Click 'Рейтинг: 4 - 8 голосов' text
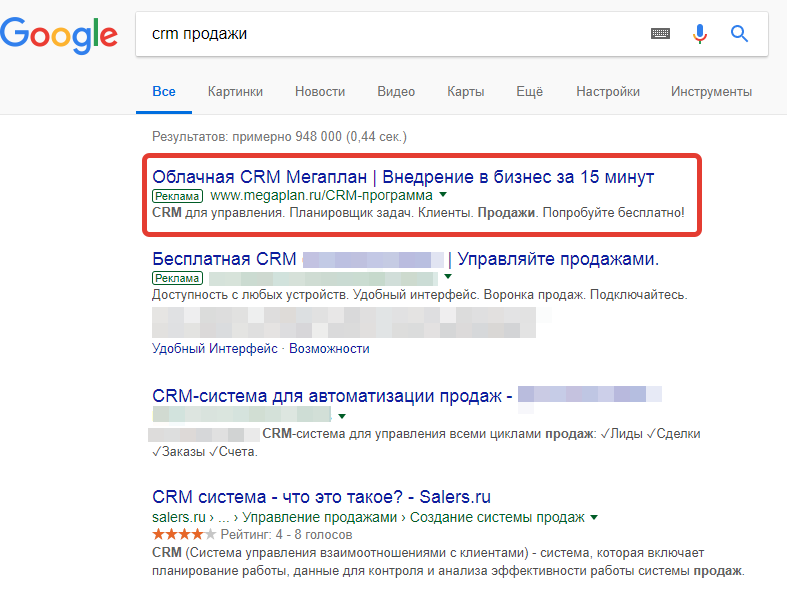Image resolution: width=787 pixels, height=593 pixels. (x=286, y=535)
